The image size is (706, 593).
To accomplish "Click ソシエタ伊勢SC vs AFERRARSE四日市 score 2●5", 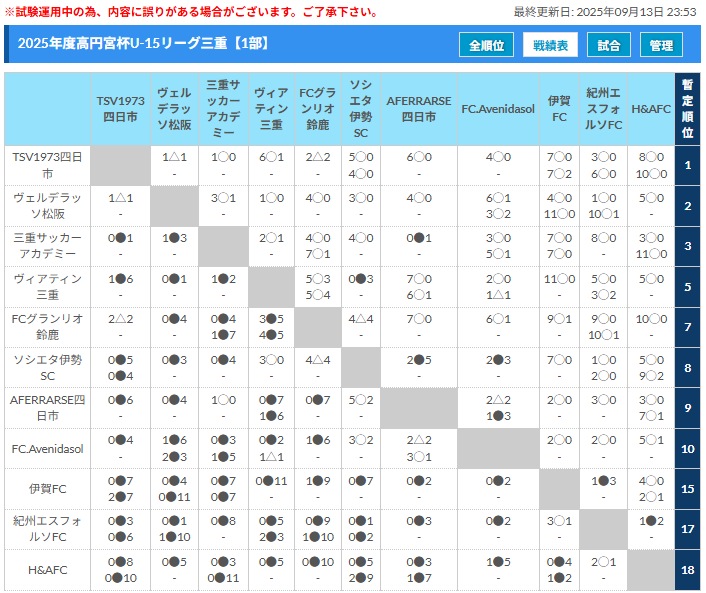I will [x=419, y=360].
